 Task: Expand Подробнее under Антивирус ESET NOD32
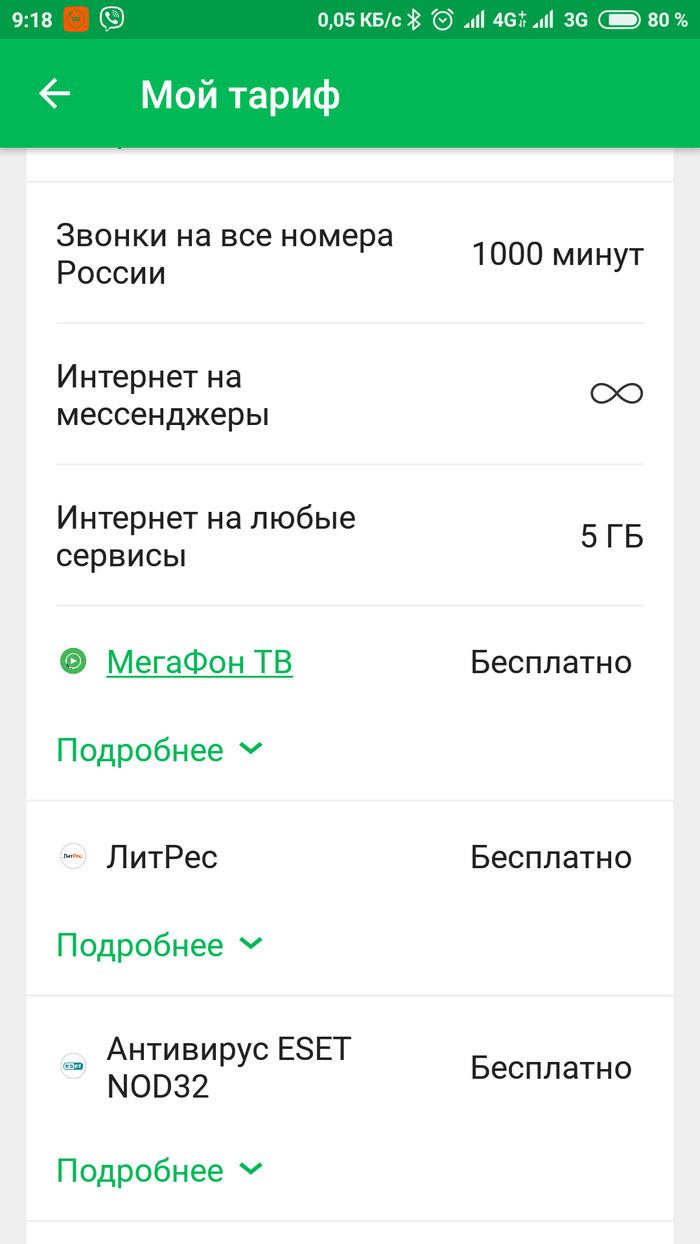140,1170
